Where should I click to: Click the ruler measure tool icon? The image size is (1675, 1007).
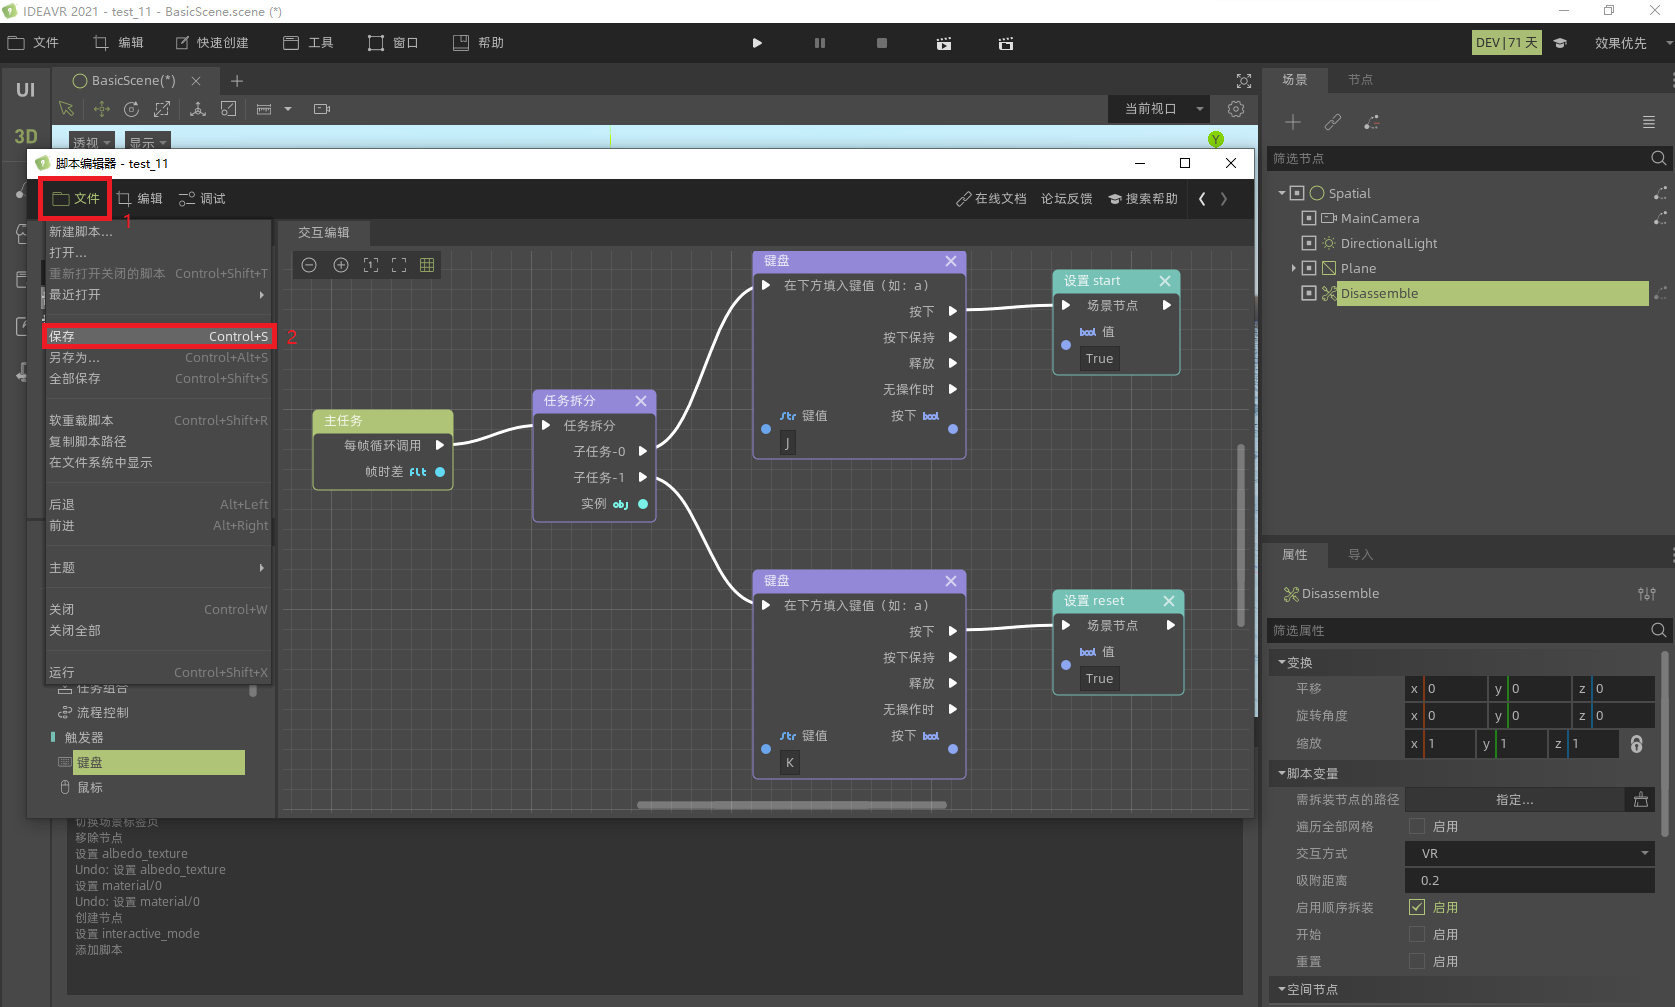pos(264,109)
